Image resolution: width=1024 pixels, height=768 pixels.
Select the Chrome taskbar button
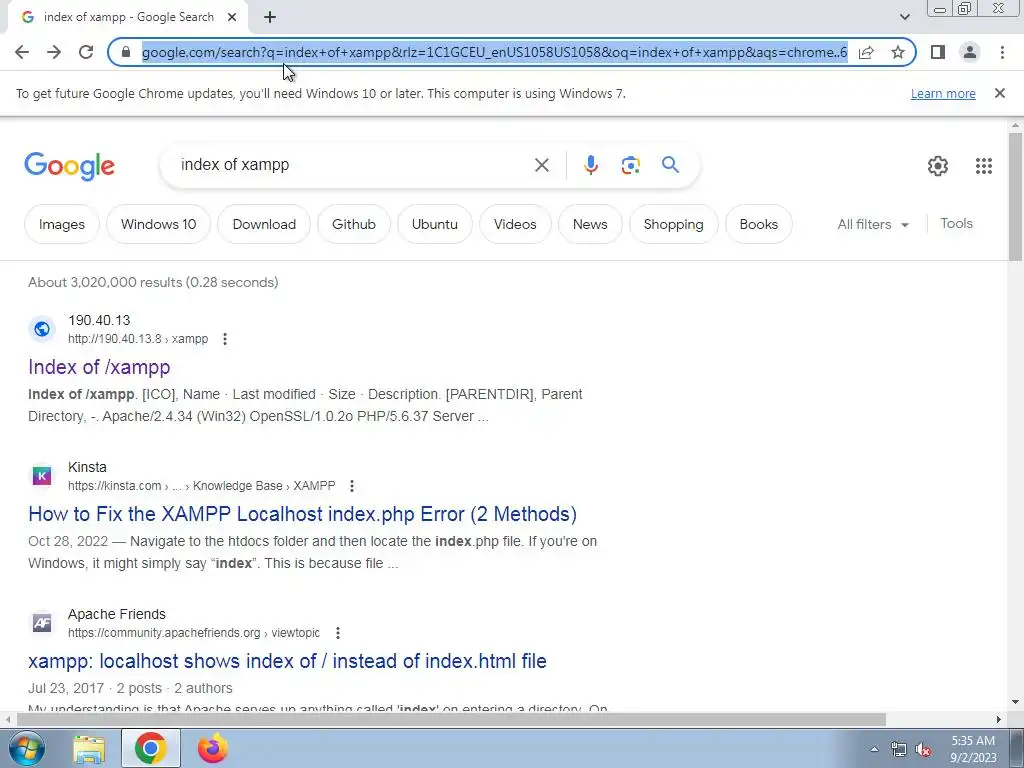pyautogui.click(x=151, y=748)
